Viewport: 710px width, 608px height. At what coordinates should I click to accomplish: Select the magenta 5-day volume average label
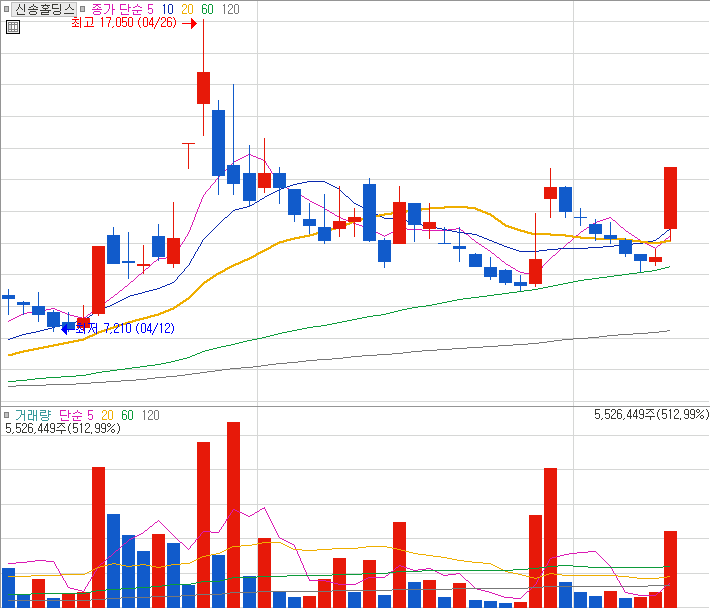[91, 415]
